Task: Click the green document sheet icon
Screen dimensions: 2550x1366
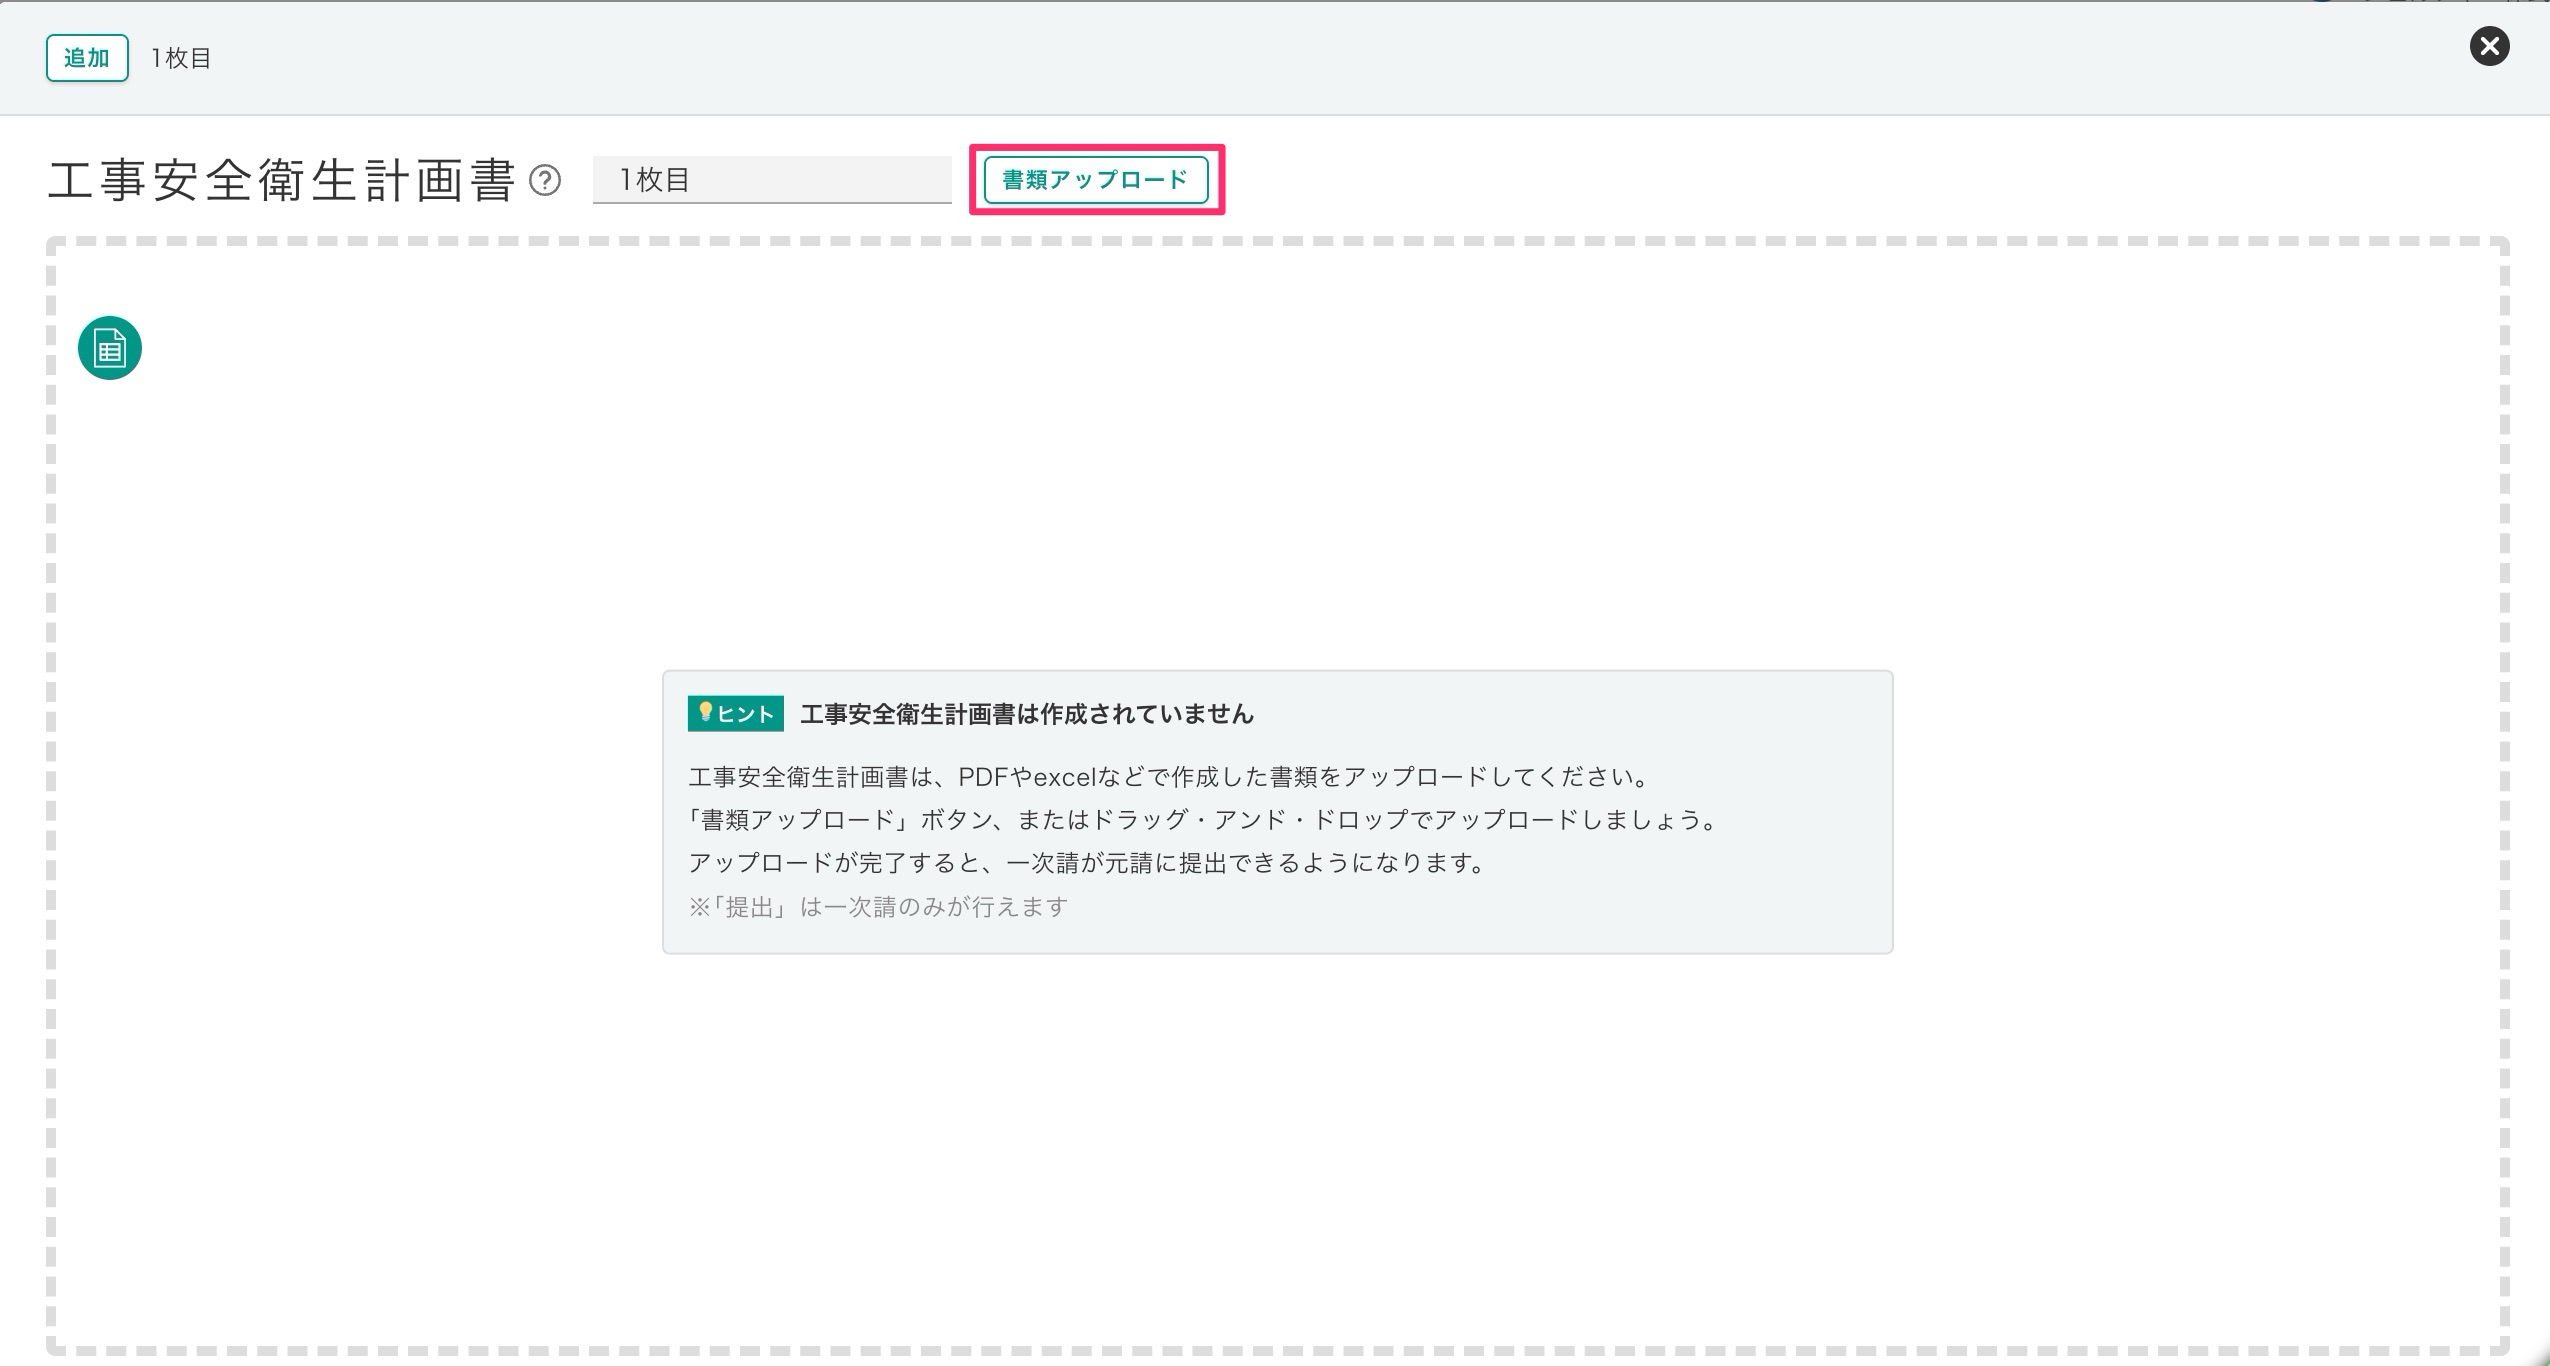Action: tap(110, 348)
